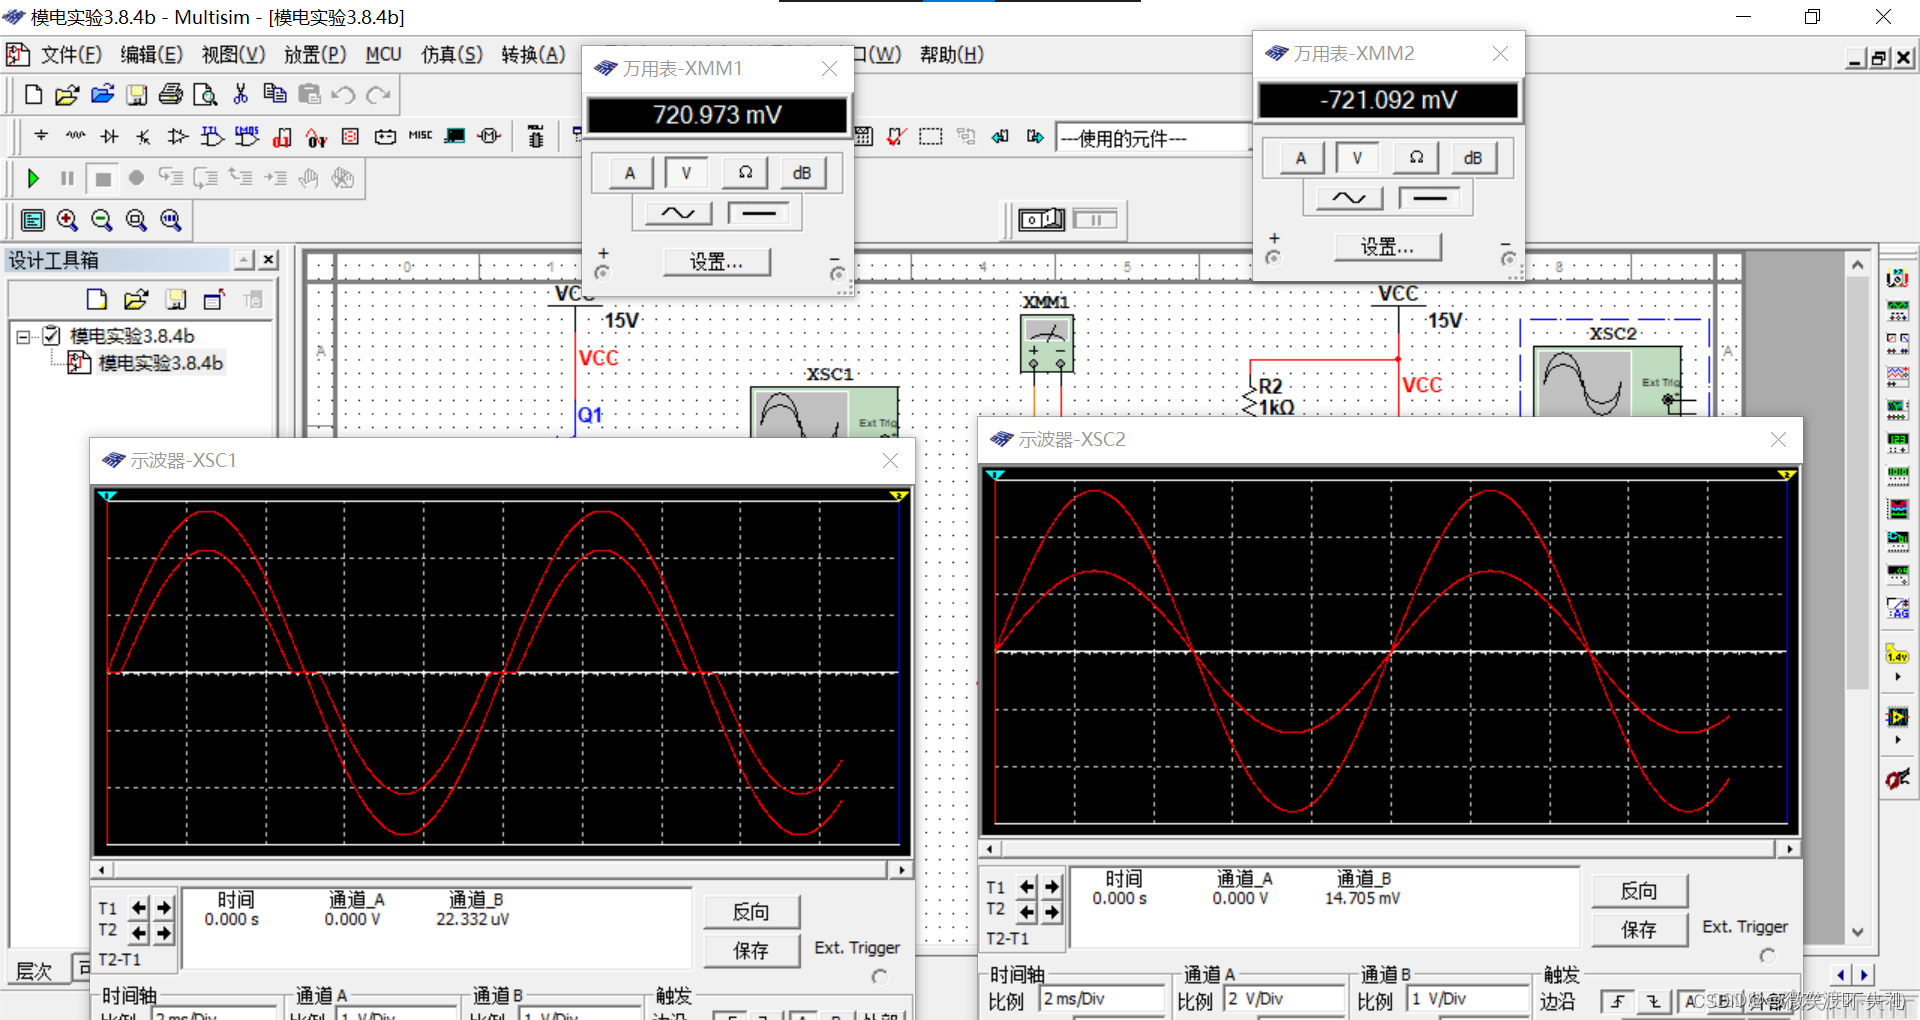Zoom out of the schematic
The image size is (1920, 1020).
(102, 220)
